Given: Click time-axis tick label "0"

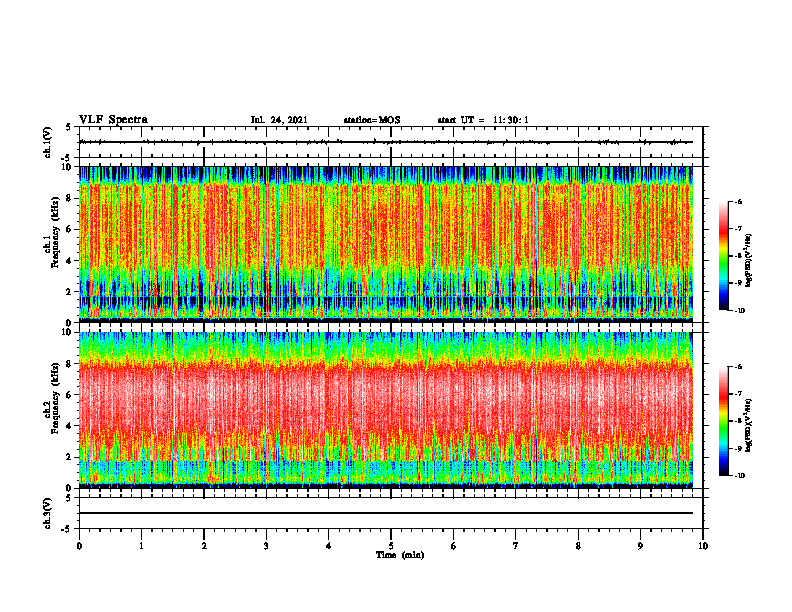Looking at the screenshot, I should tap(79, 546).
